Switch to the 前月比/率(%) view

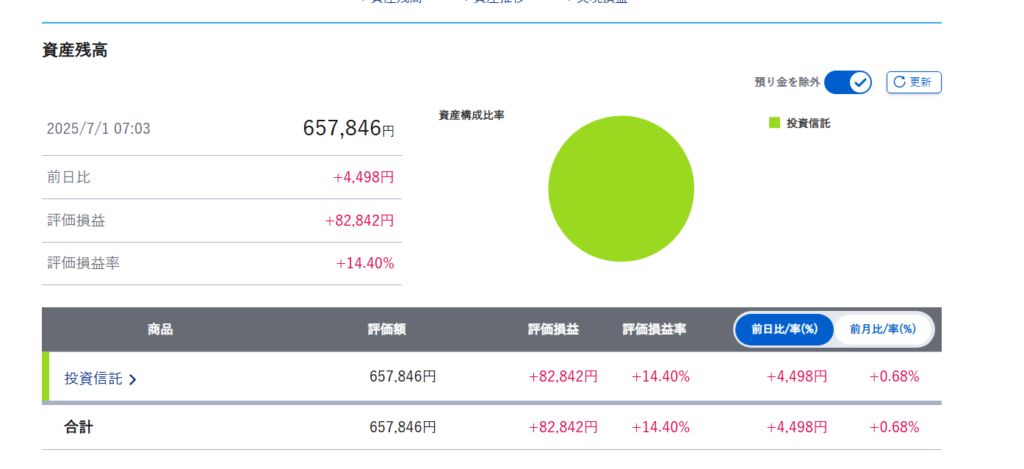tap(882, 329)
